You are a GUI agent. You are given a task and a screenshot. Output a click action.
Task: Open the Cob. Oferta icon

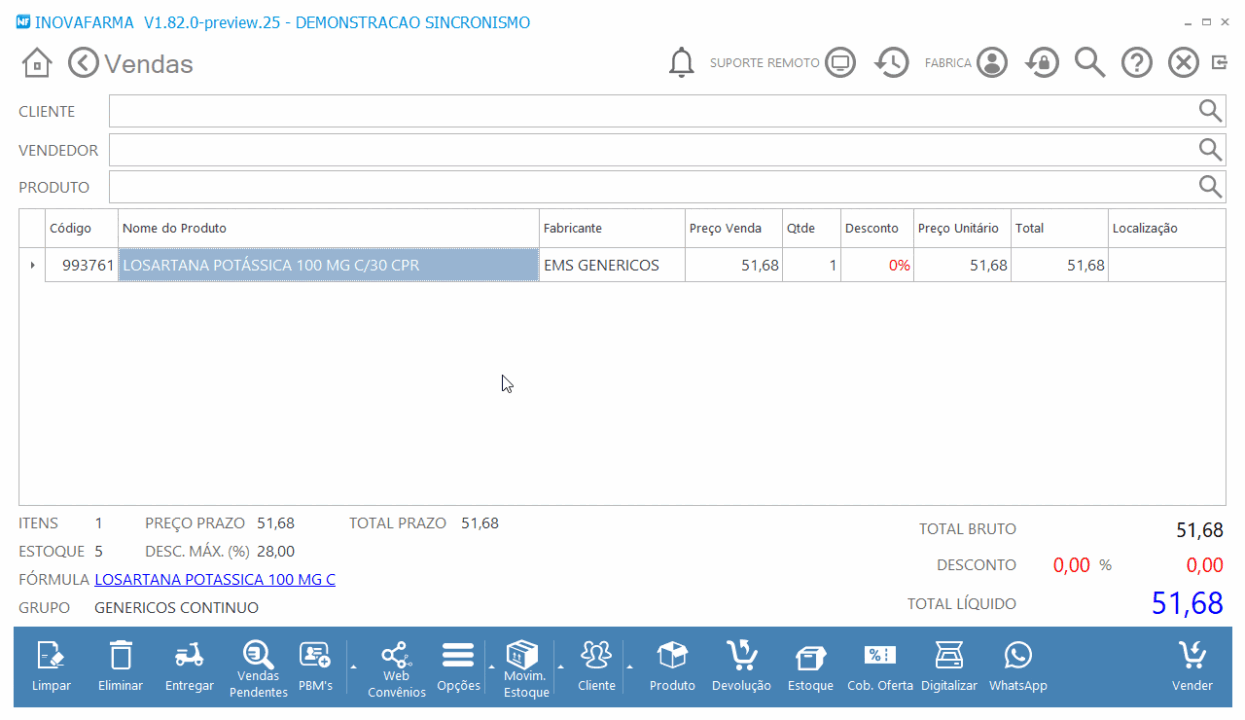[880, 667]
